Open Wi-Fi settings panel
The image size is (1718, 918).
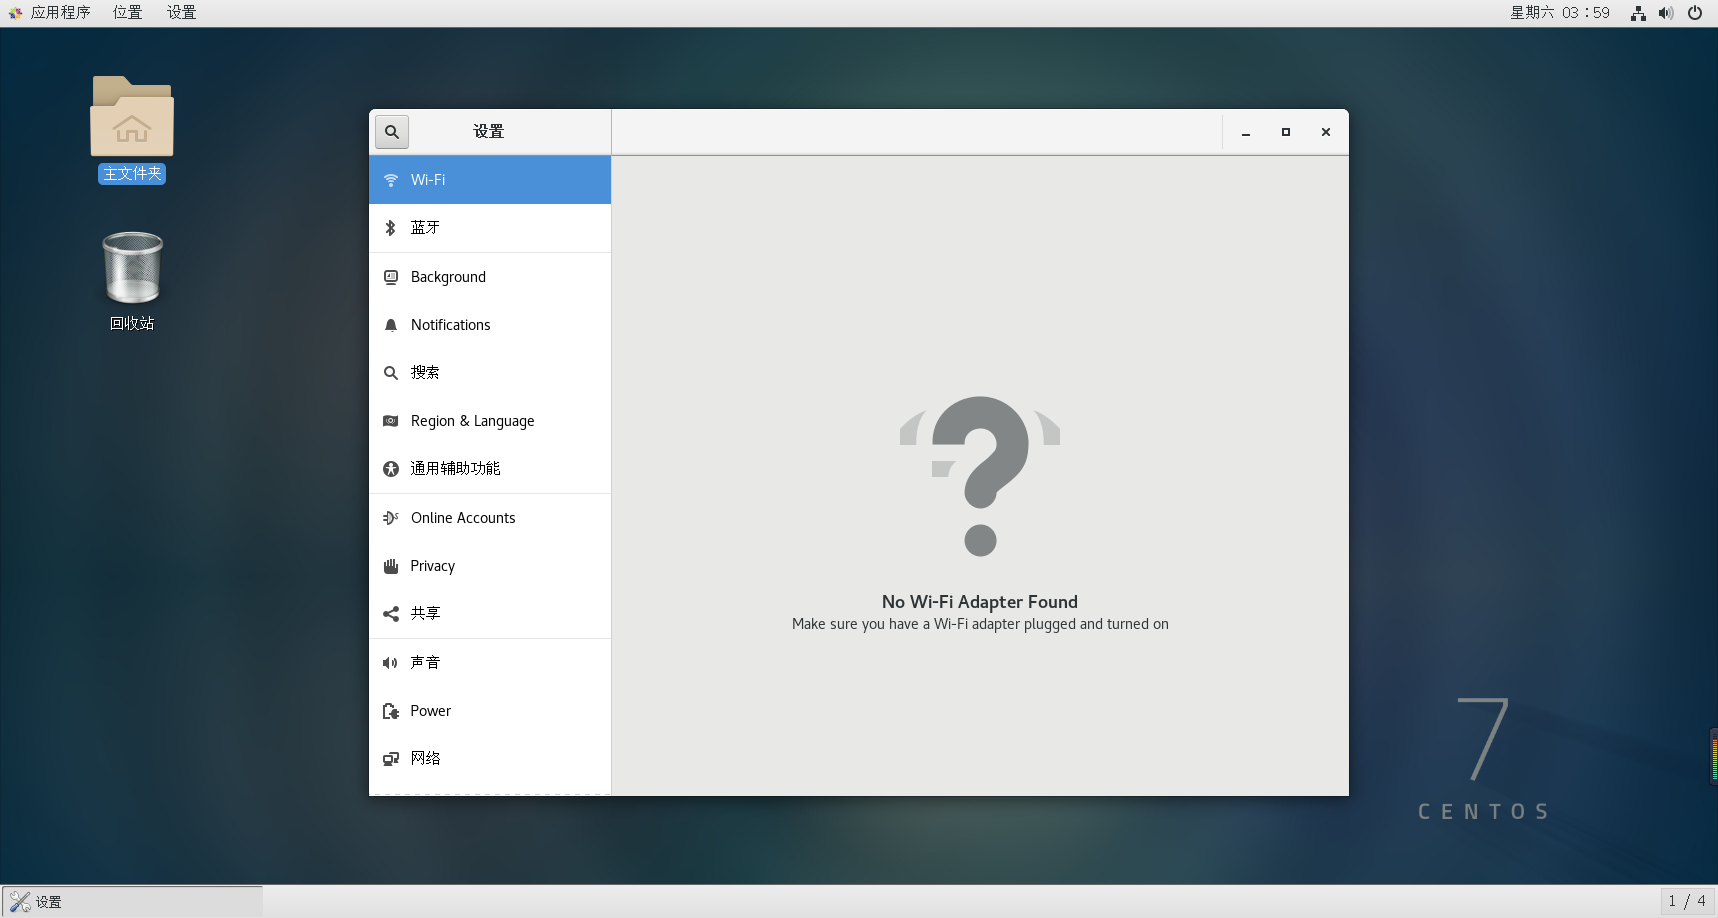pos(490,180)
